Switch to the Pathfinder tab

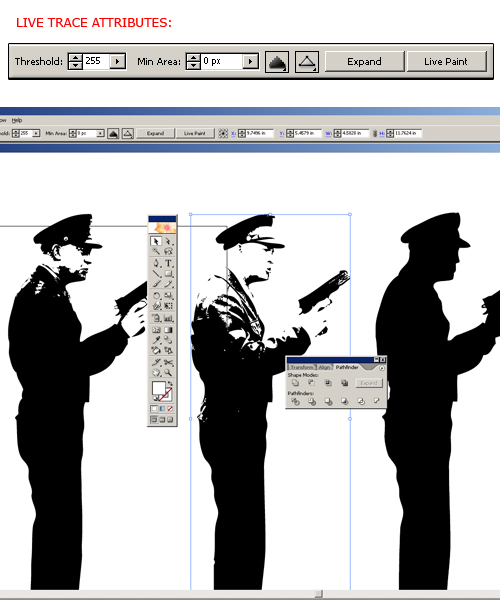point(347,367)
